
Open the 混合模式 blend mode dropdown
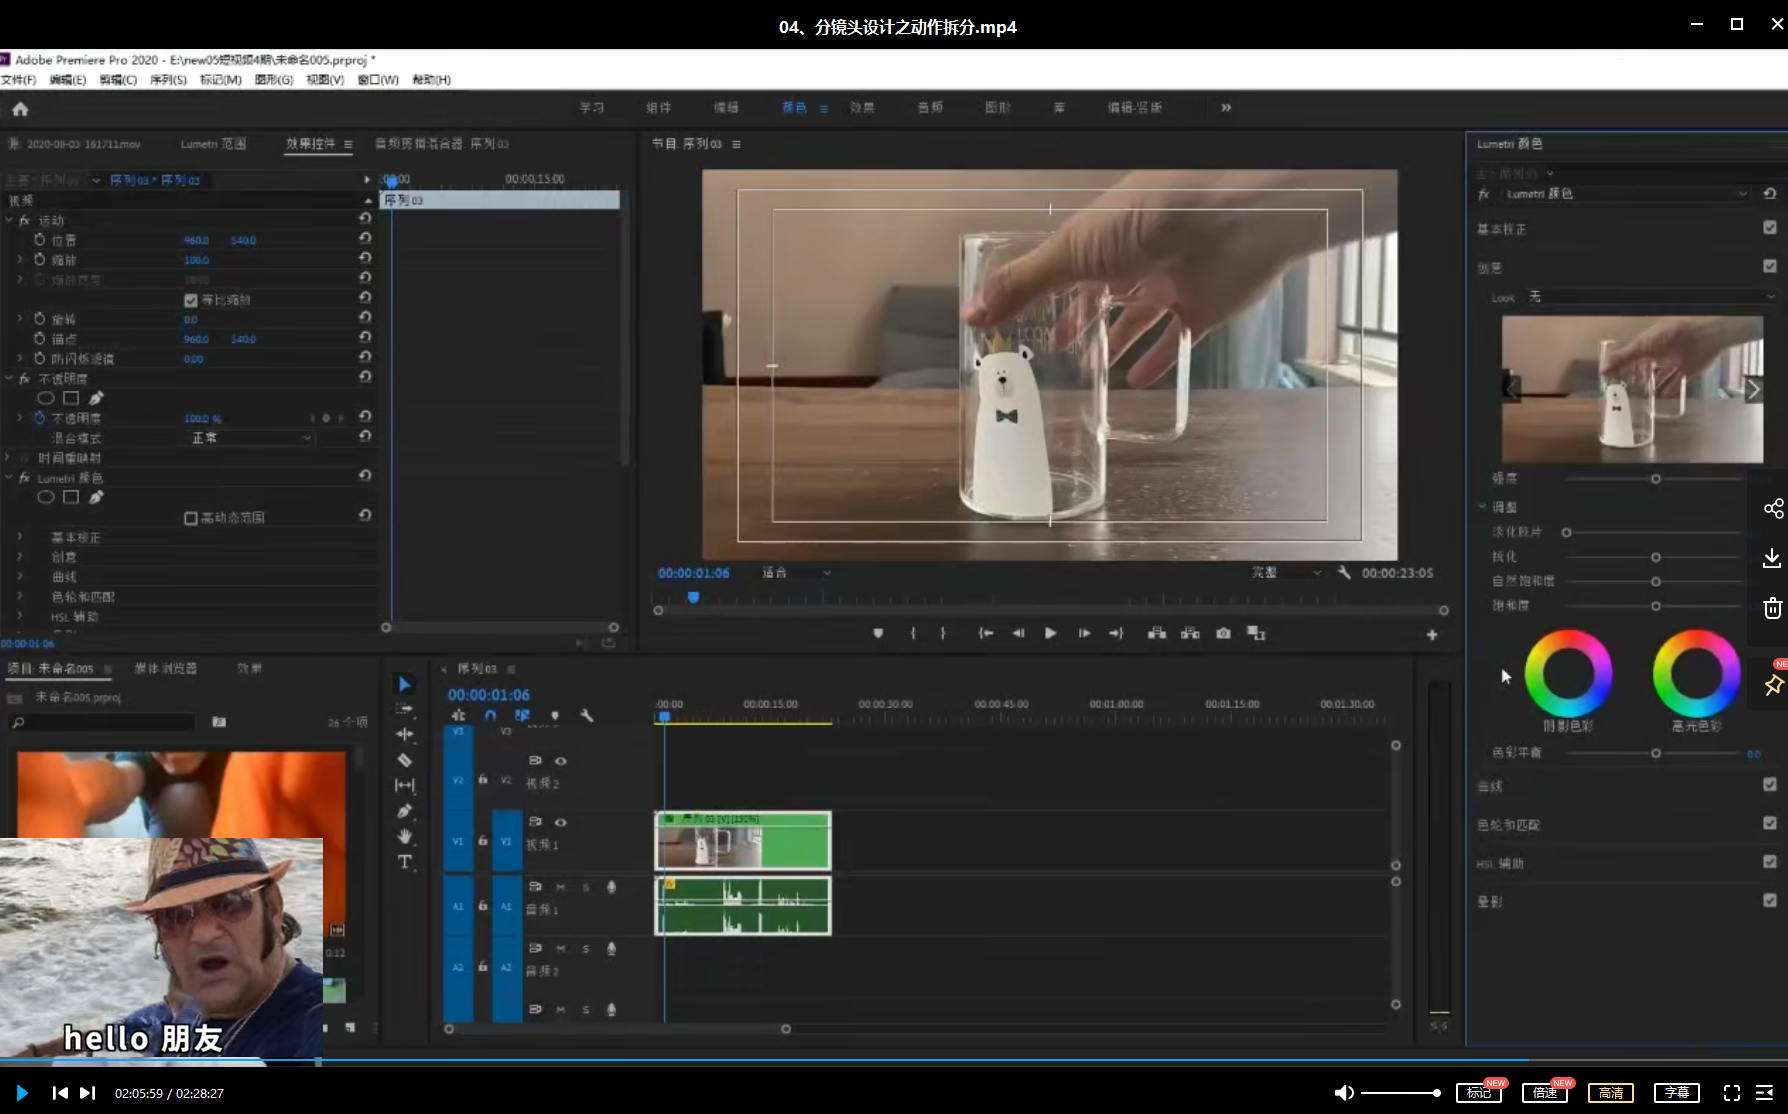251,438
